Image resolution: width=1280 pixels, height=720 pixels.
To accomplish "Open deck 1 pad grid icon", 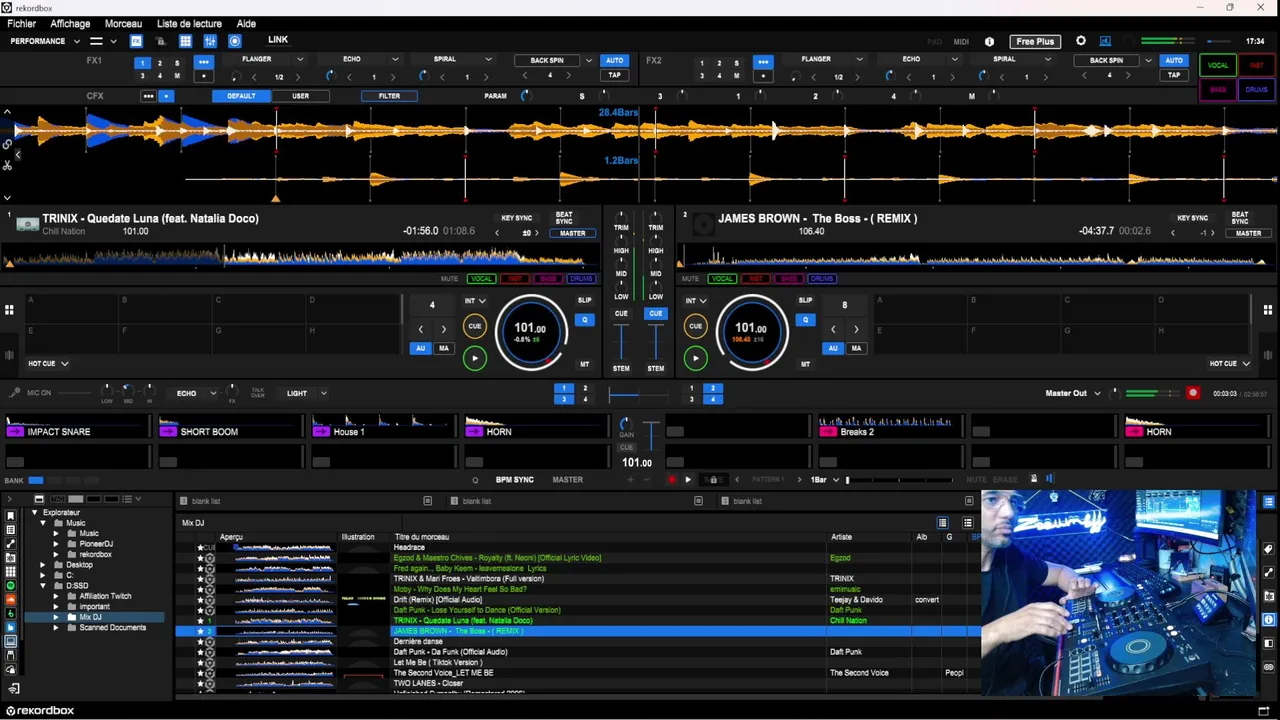I will click(x=9, y=310).
